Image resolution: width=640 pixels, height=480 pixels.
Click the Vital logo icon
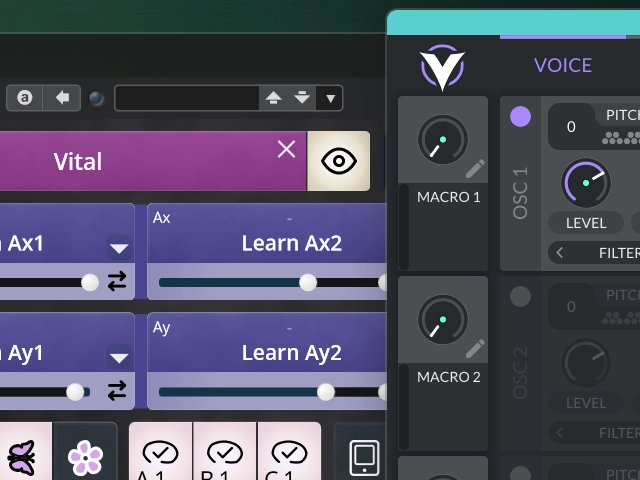pyautogui.click(x=442, y=67)
